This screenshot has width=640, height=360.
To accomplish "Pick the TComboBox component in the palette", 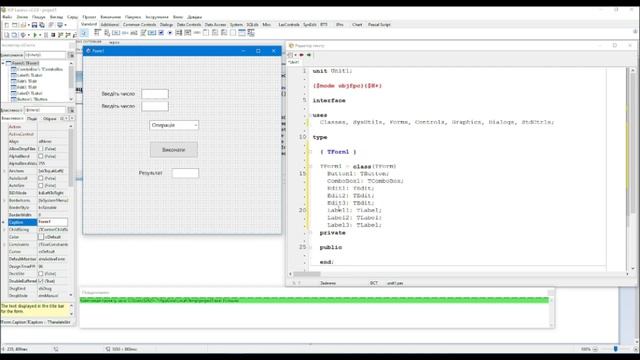I will pos(188,33).
